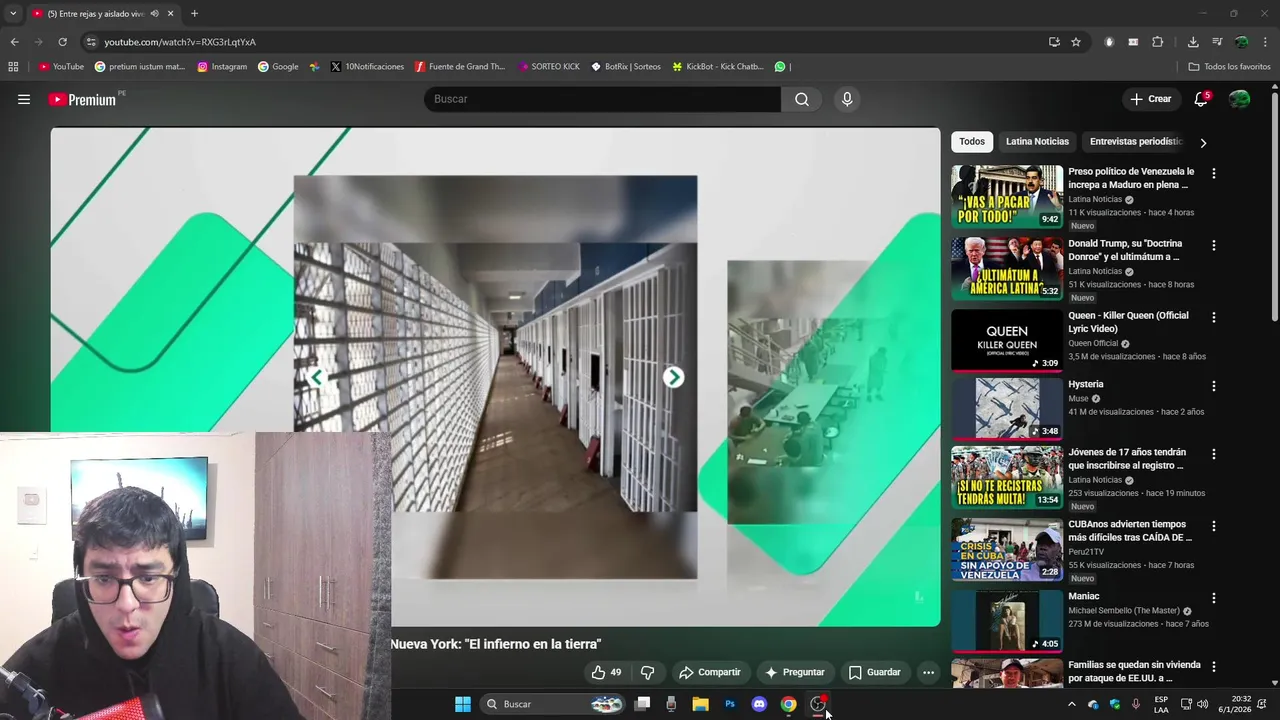Open the SORTEO KICK bookmark

549,67
